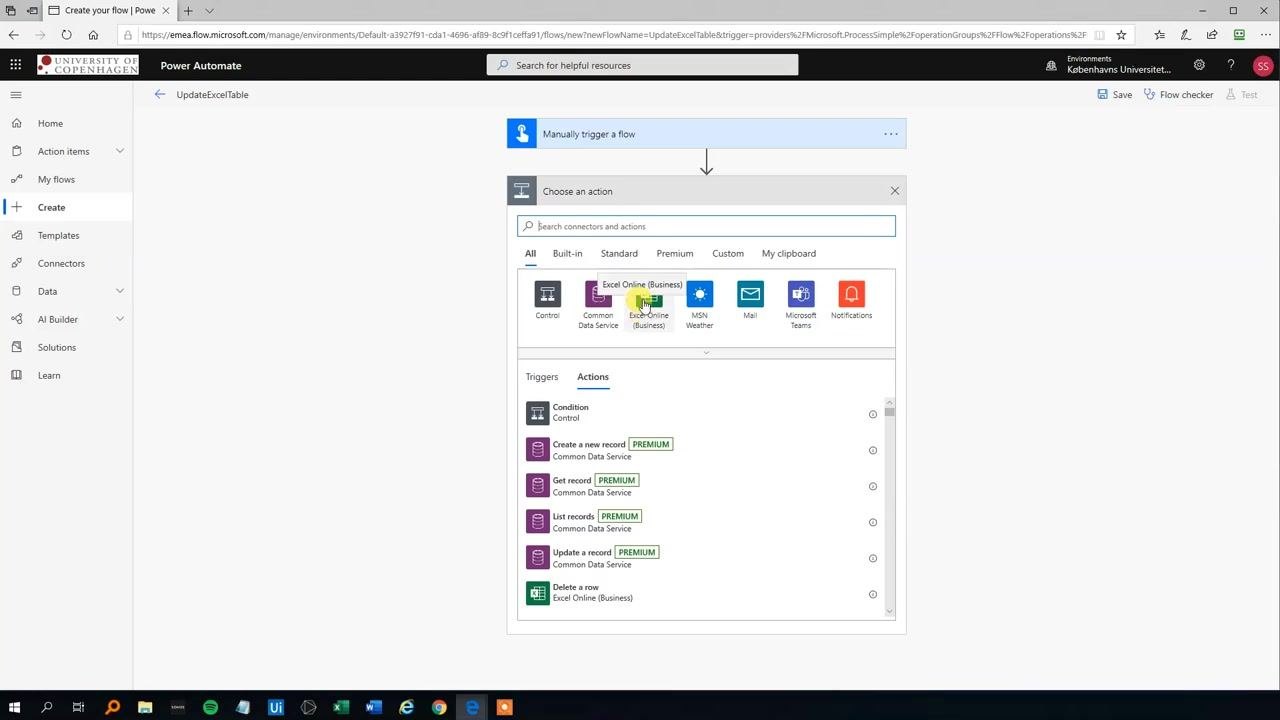
Task: Open Chrome from the taskbar
Action: pyautogui.click(x=439, y=707)
